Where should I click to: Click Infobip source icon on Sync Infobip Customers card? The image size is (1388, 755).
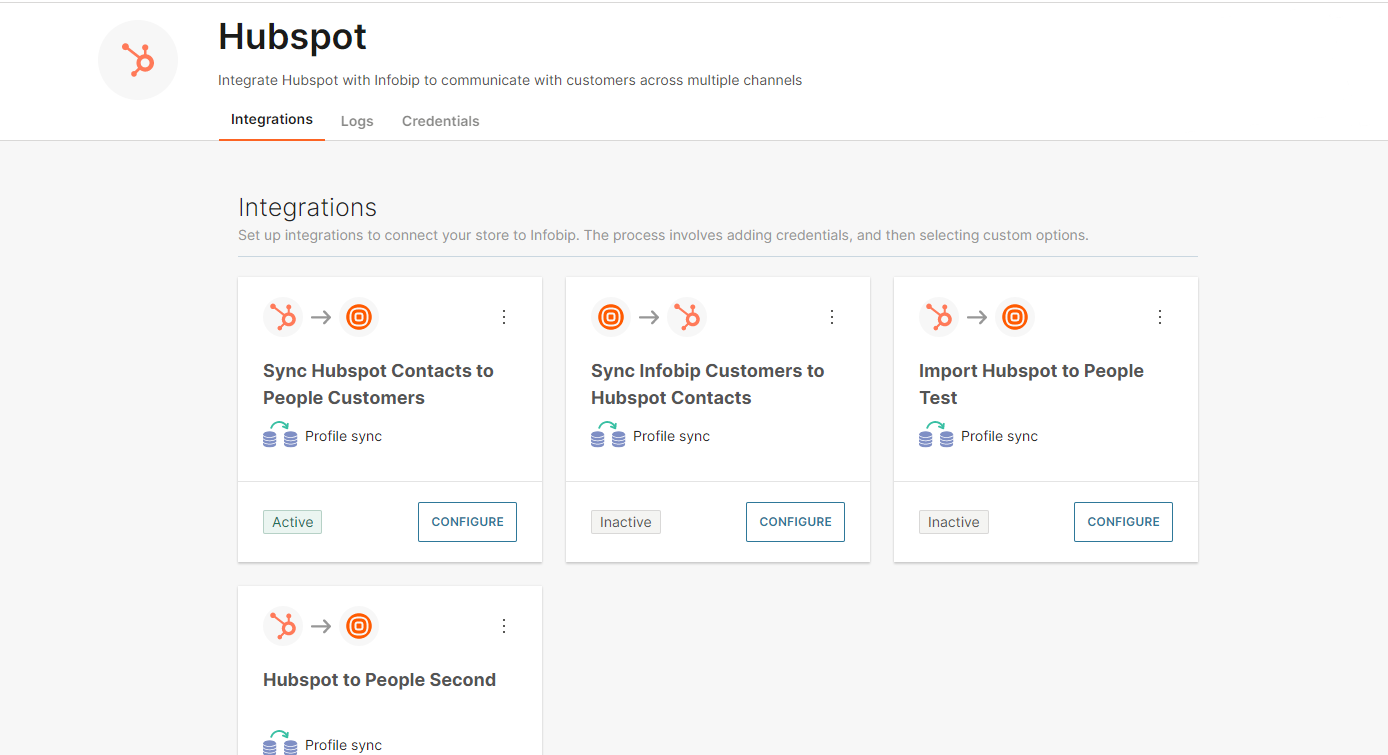pyautogui.click(x=611, y=317)
